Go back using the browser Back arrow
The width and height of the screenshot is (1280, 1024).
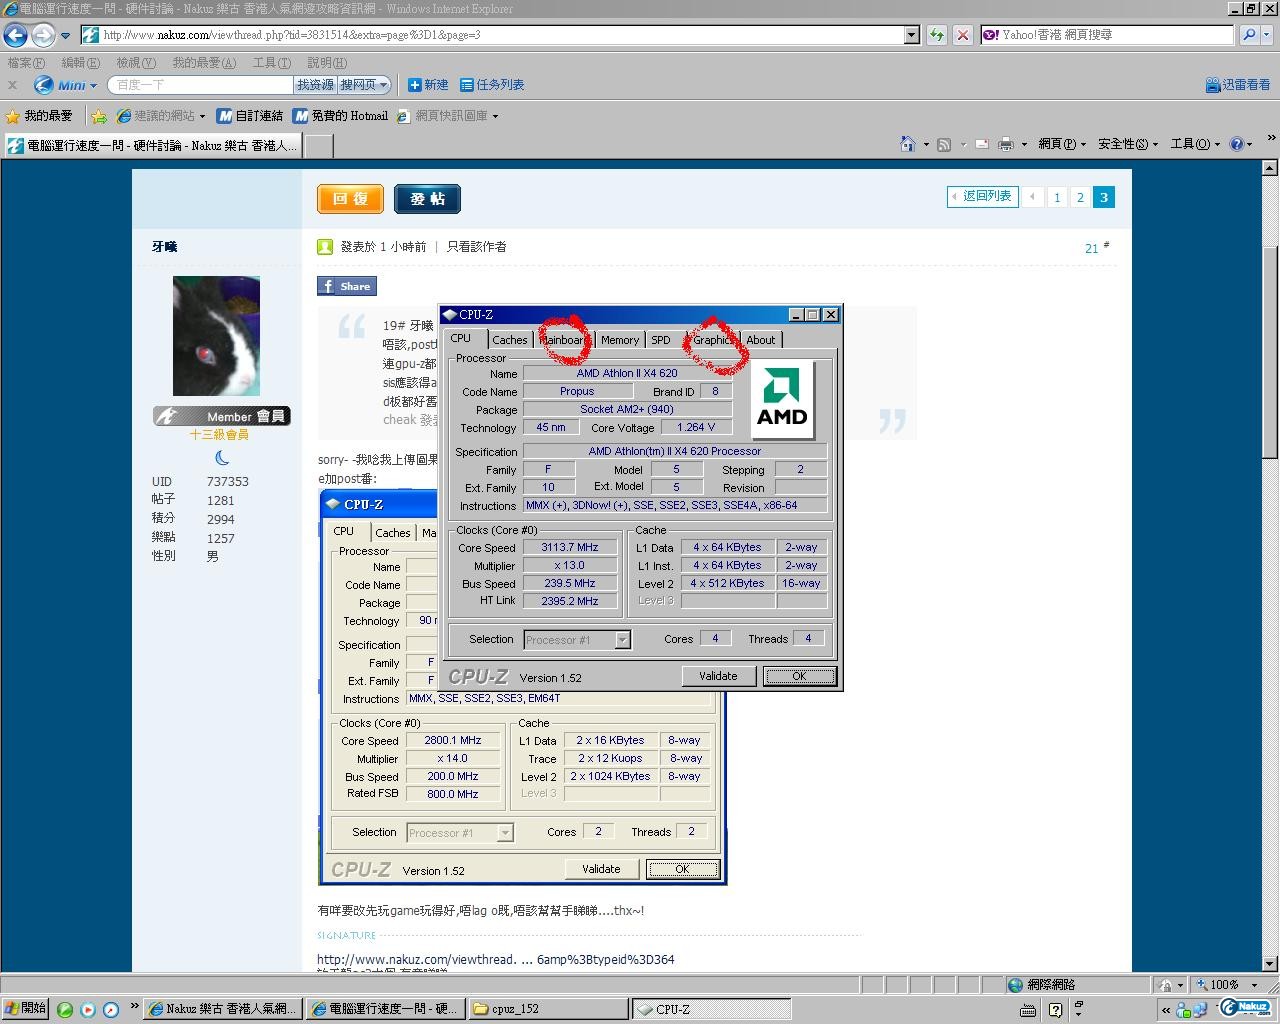(x=15, y=36)
